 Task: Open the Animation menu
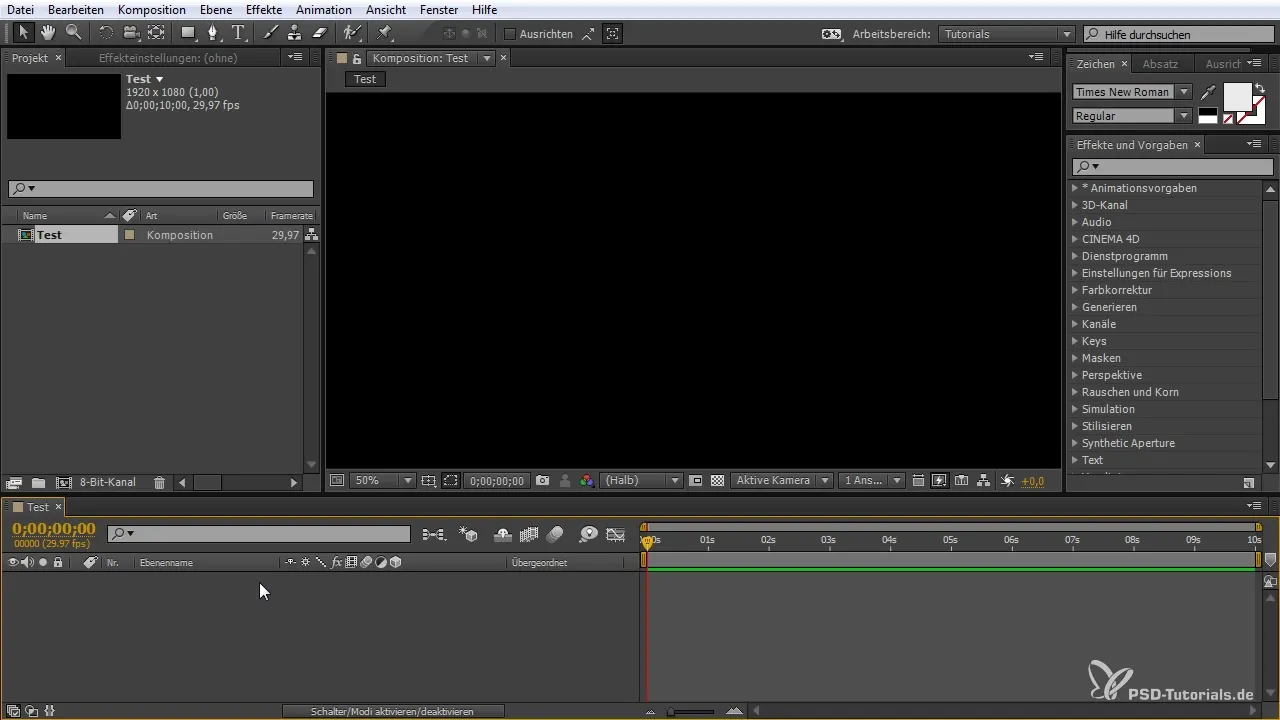[324, 9]
